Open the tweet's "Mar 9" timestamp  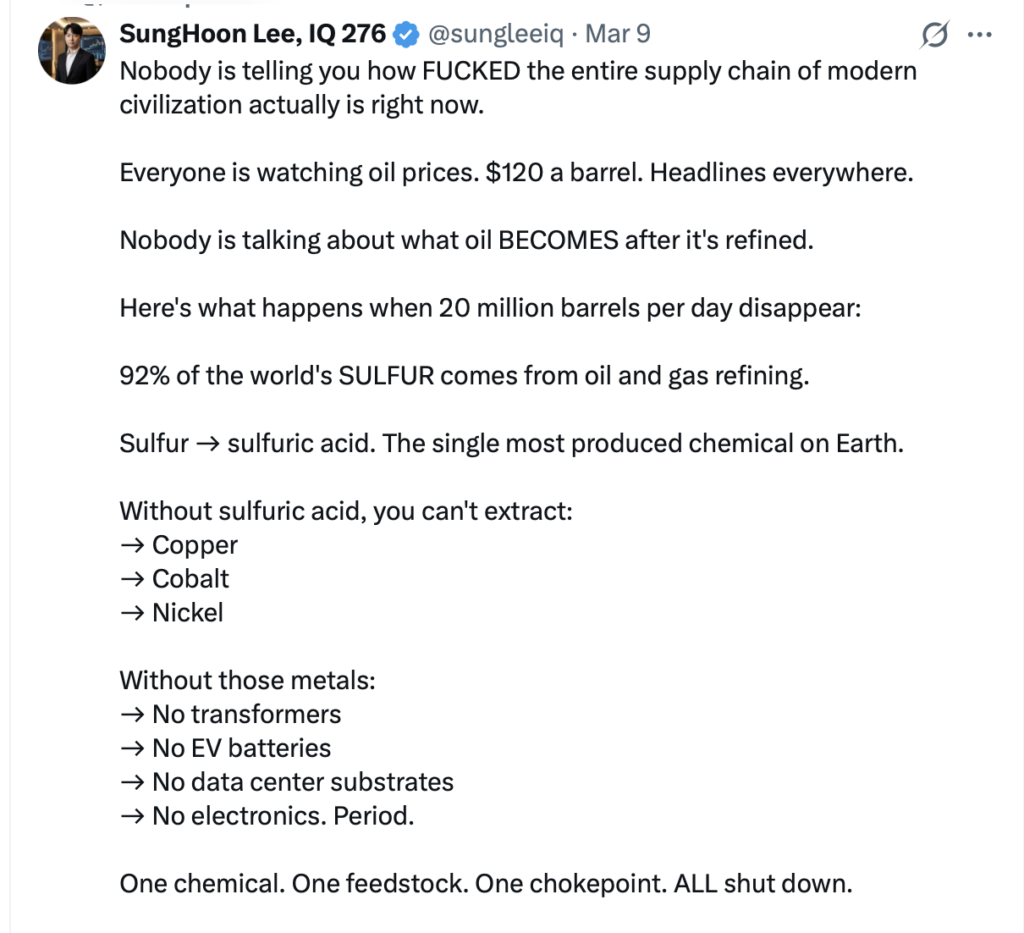617,34
